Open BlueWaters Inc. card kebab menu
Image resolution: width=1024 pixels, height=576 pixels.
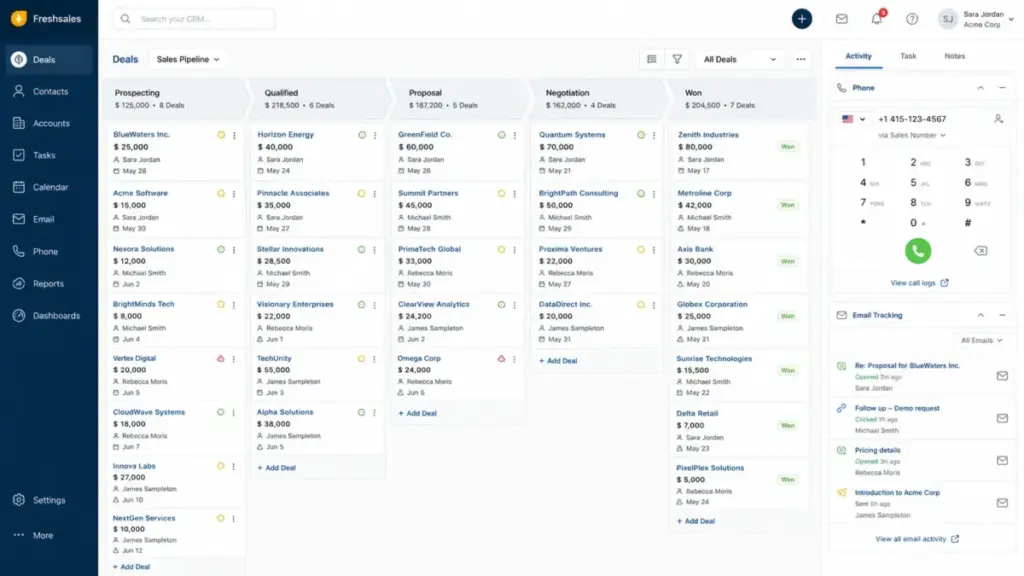(234, 135)
